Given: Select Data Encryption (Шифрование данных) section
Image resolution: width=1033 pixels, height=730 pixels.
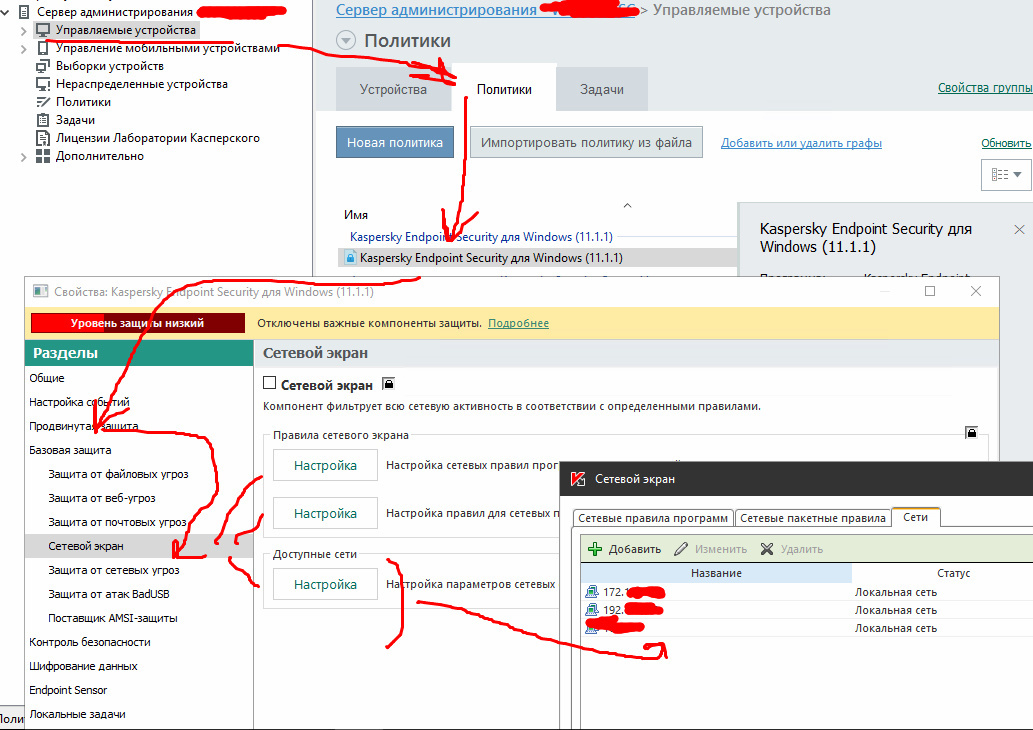Looking at the screenshot, I should coord(83,666).
